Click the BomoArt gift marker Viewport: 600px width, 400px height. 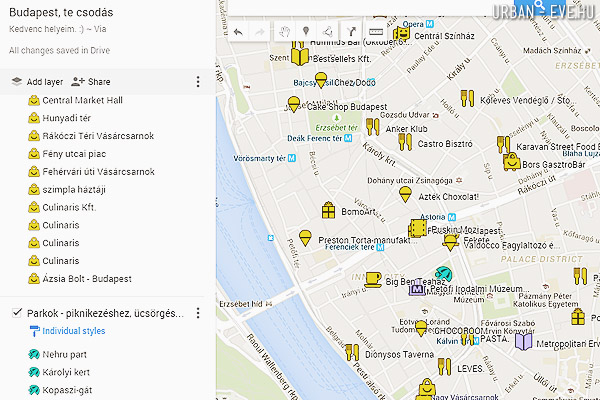pos(328,210)
